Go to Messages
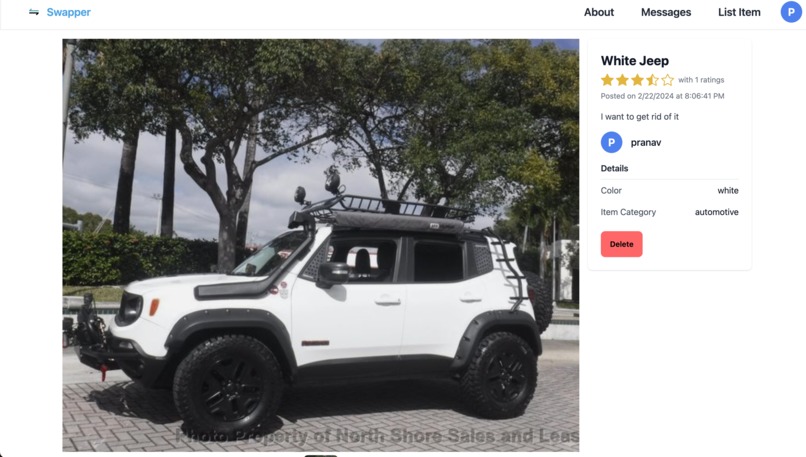 pyautogui.click(x=666, y=12)
